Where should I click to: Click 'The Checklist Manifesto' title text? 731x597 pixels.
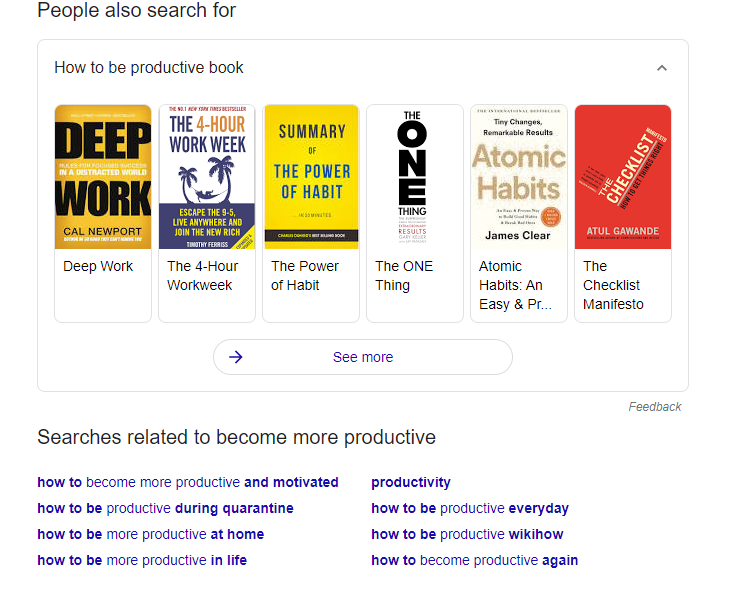pos(613,285)
